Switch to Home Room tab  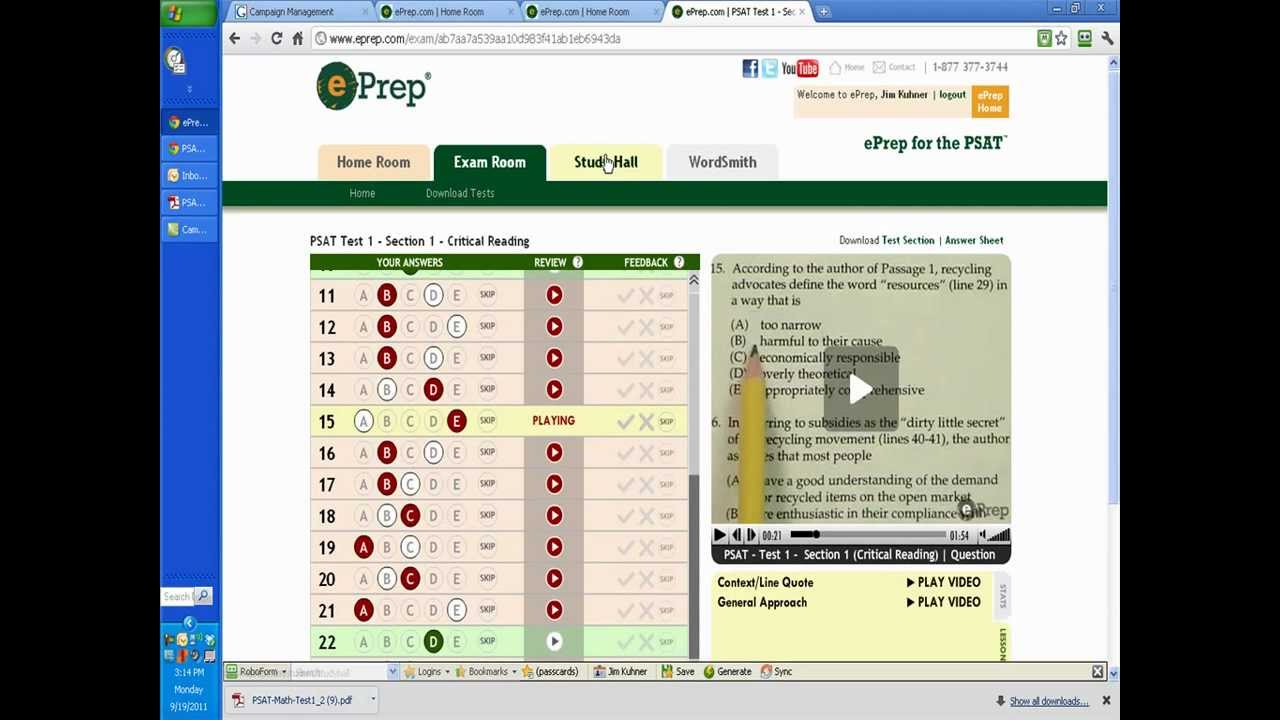tap(373, 162)
